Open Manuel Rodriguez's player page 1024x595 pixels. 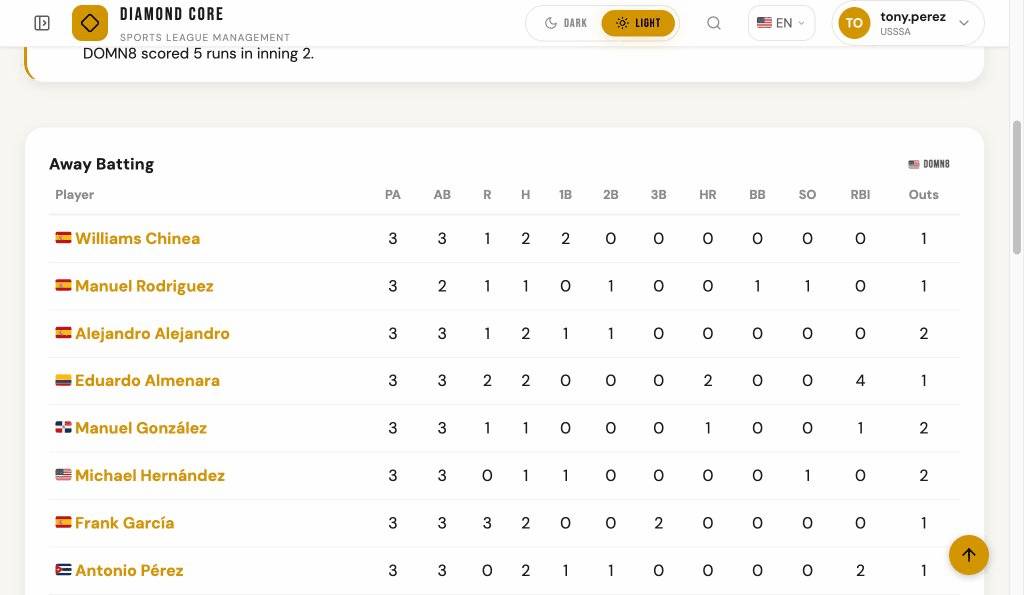click(144, 286)
